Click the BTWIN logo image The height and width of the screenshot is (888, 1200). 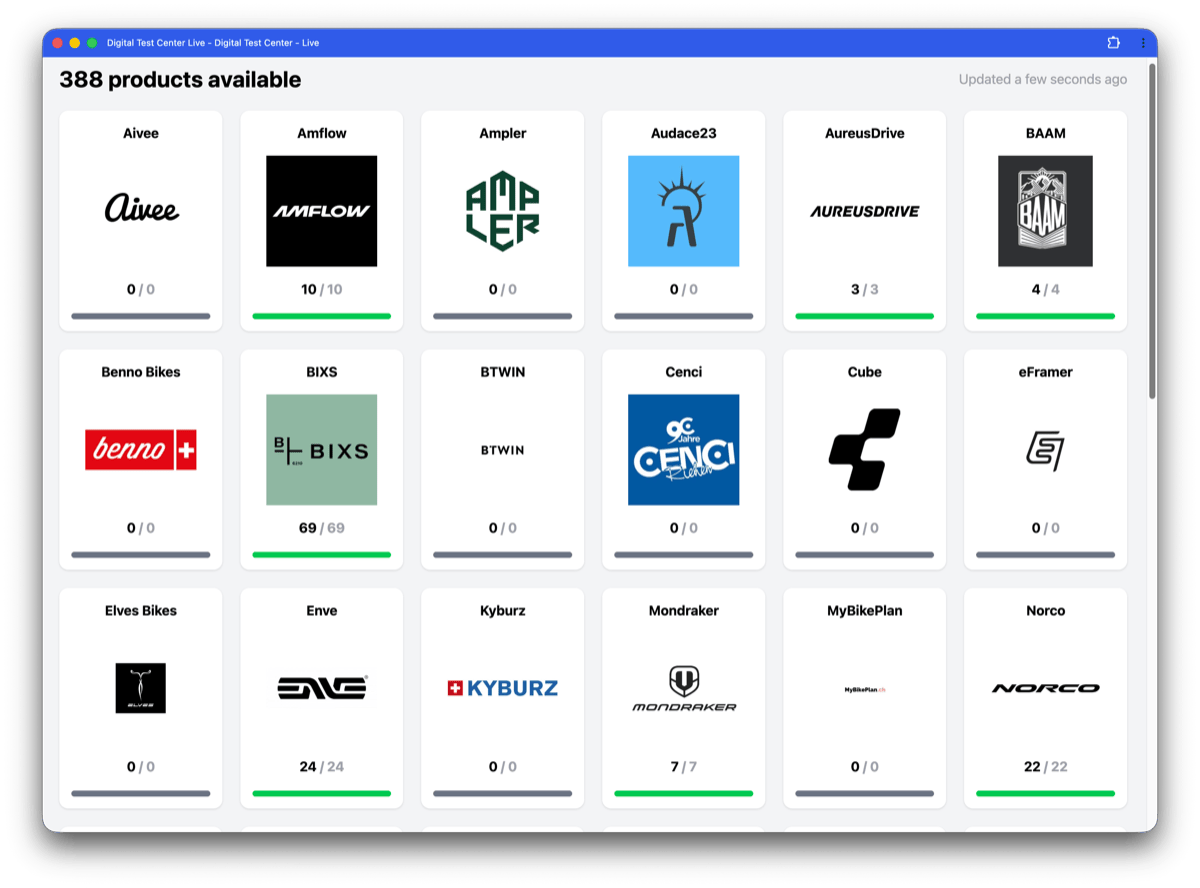(503, 450)
